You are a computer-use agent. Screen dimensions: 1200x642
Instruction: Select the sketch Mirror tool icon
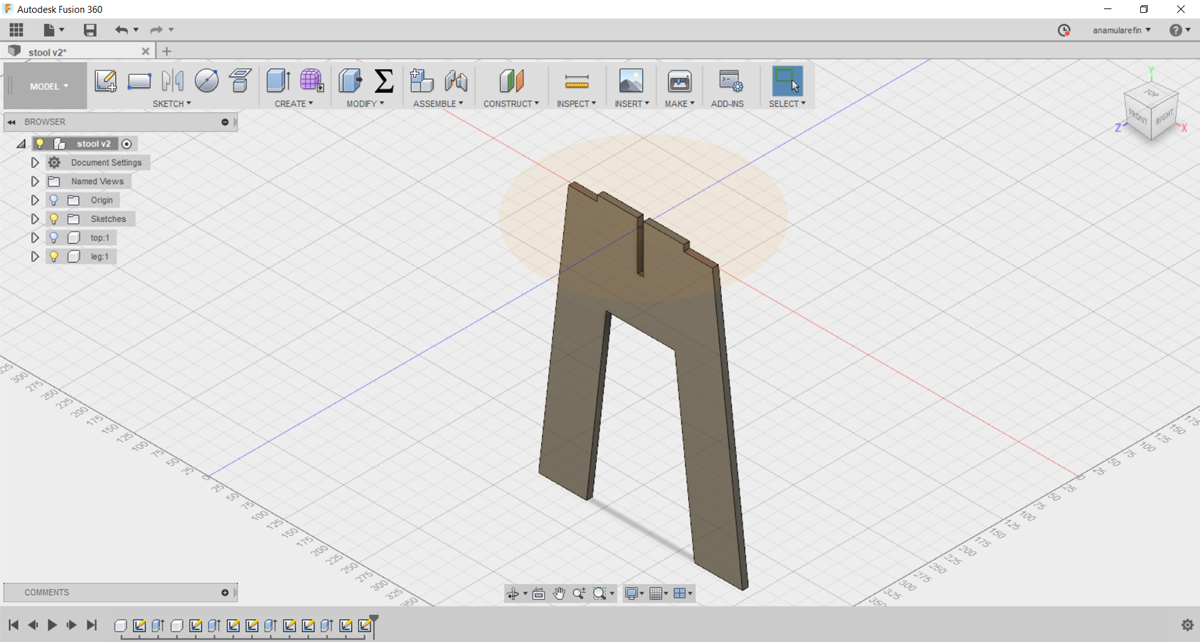(x=172, y=81)
